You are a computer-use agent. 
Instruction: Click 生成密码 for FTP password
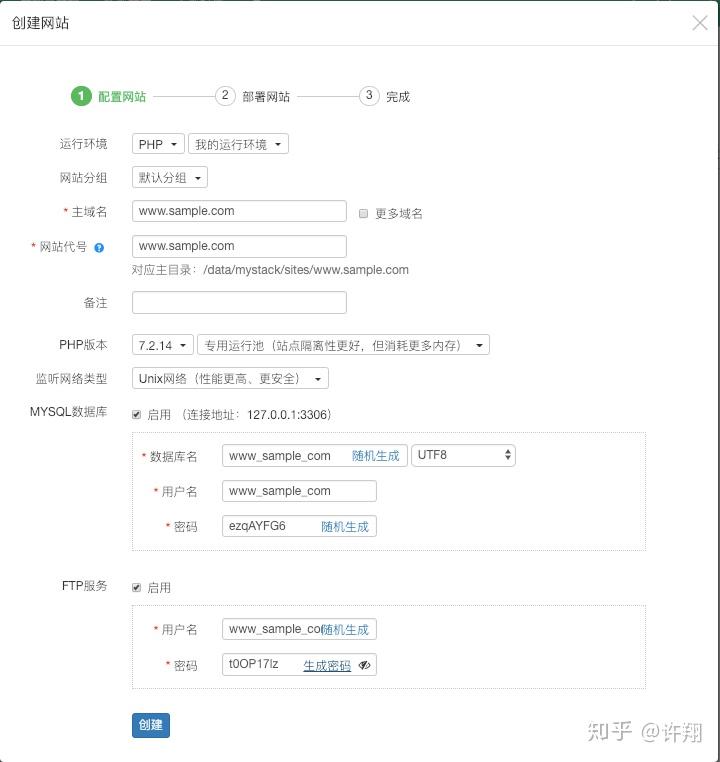pyautogui.click(x=327, y=665)
